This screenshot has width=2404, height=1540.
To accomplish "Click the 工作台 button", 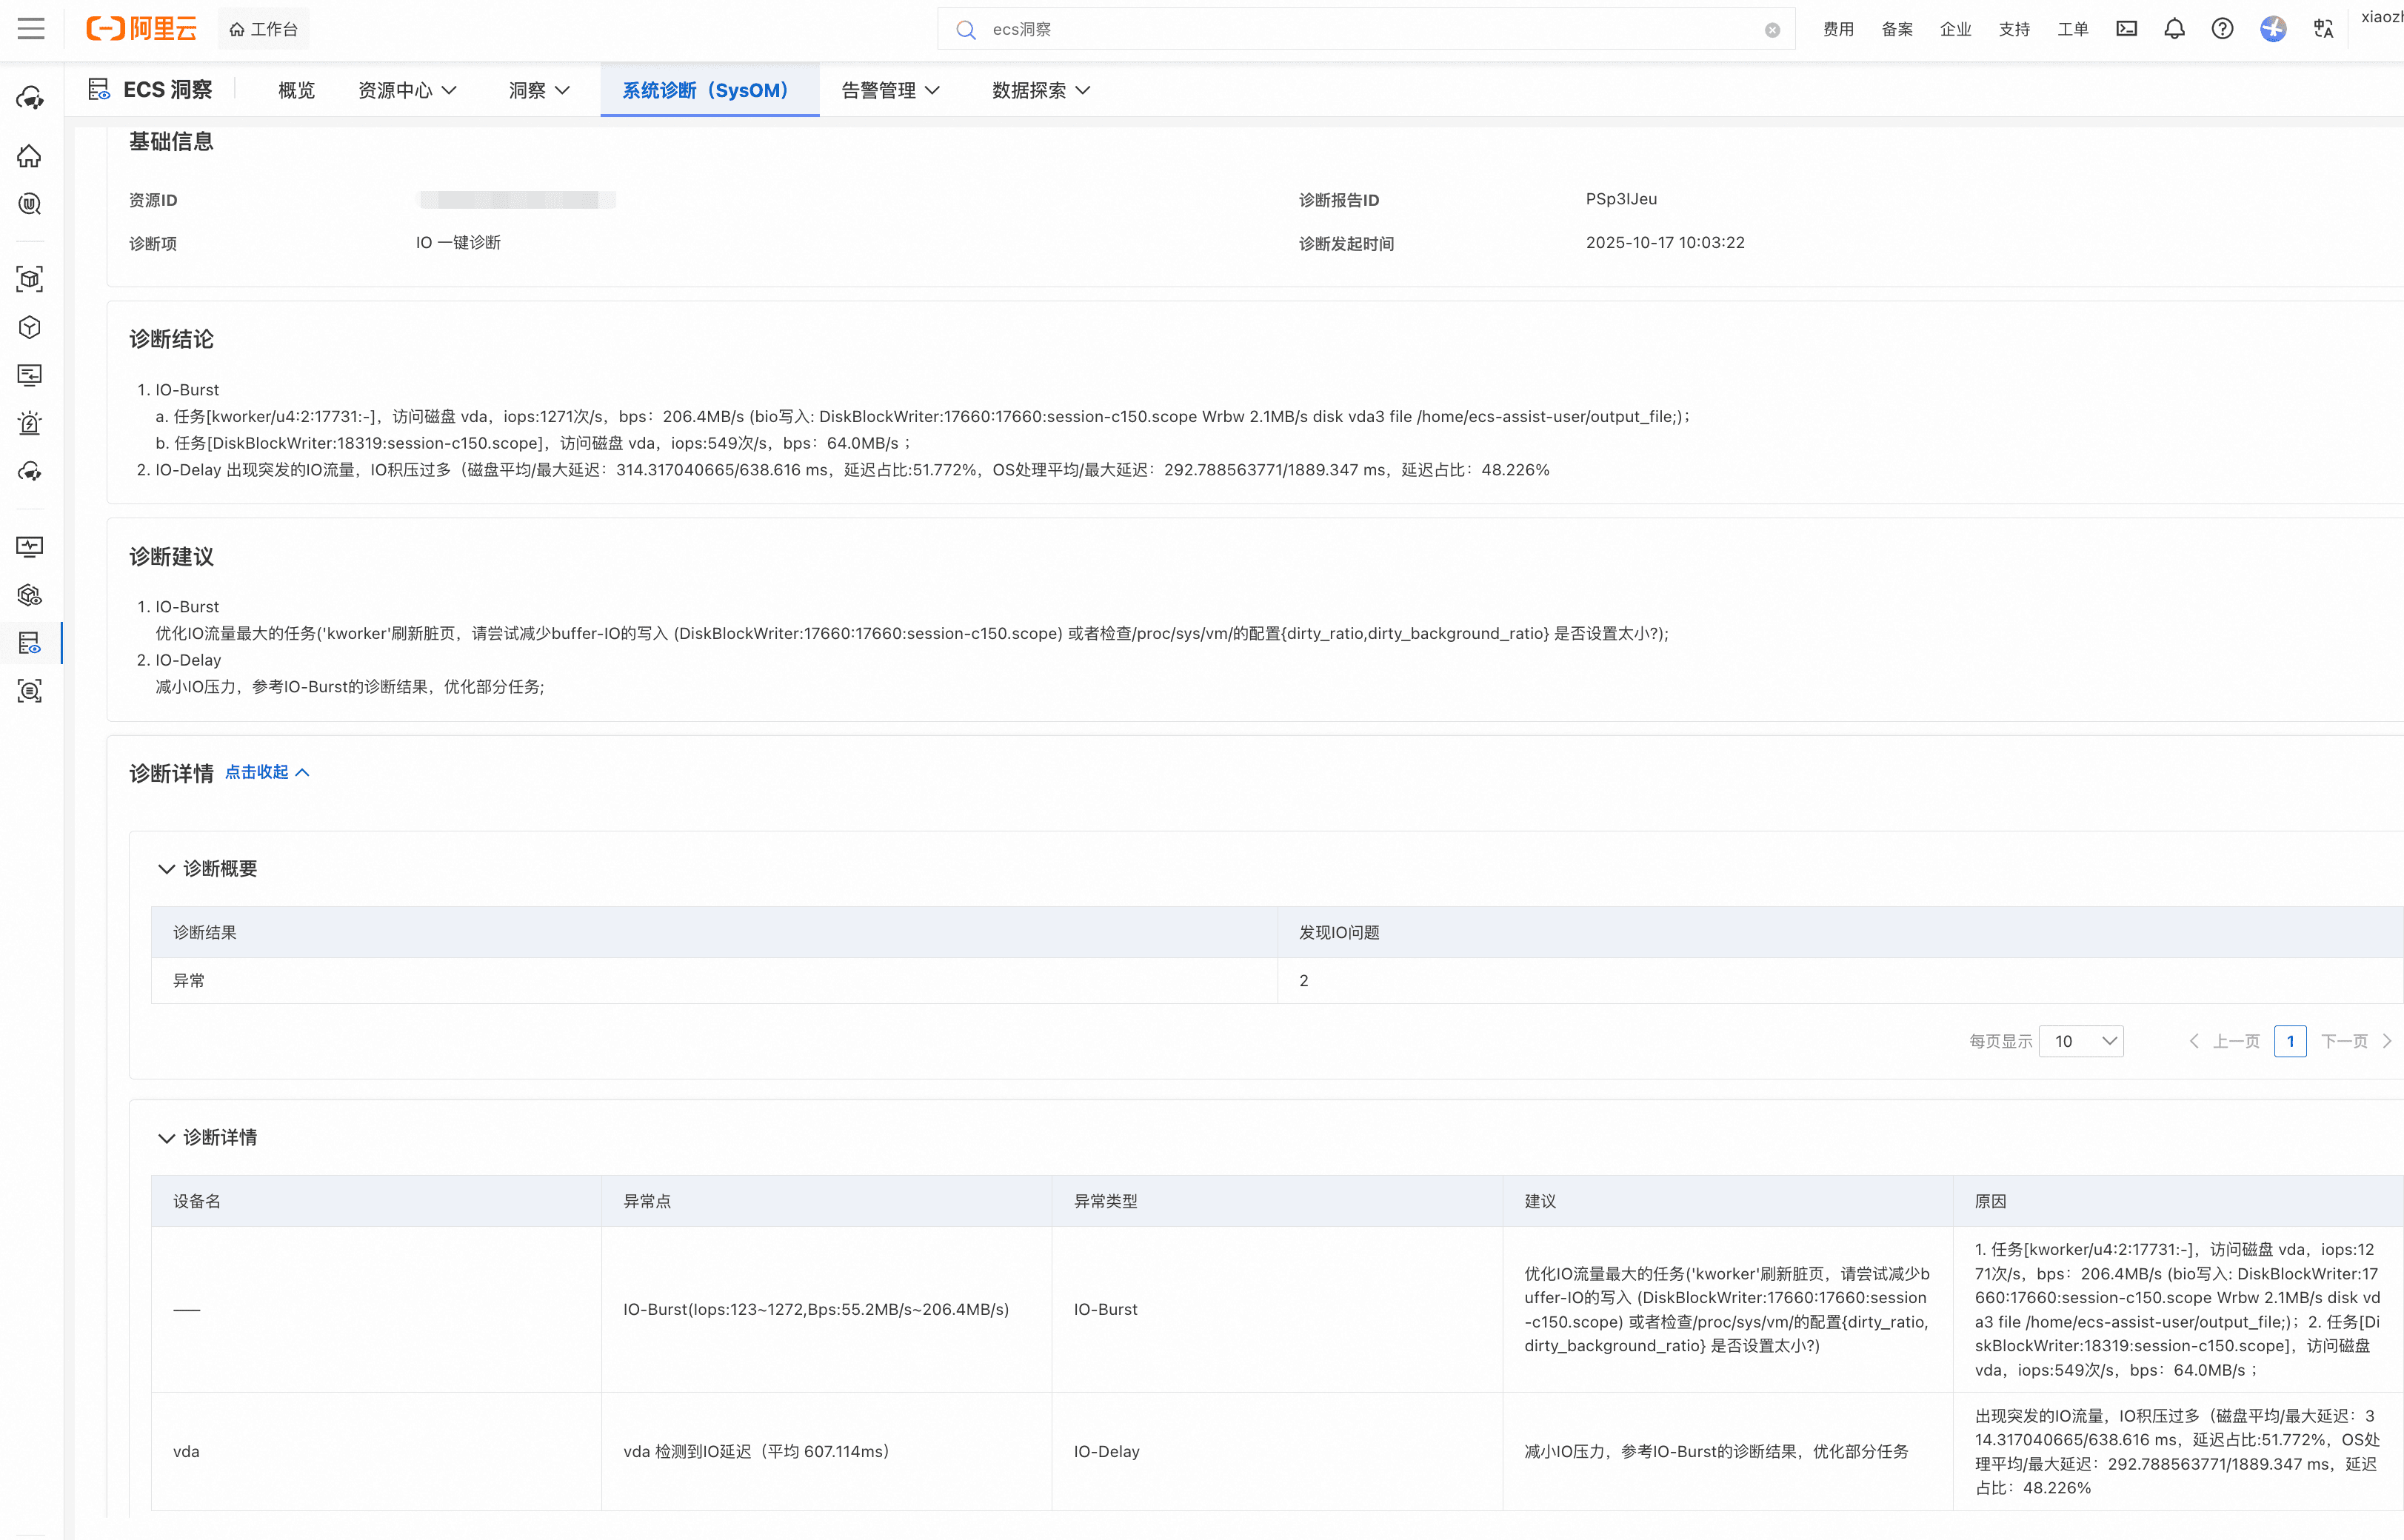I will [264, 29].
